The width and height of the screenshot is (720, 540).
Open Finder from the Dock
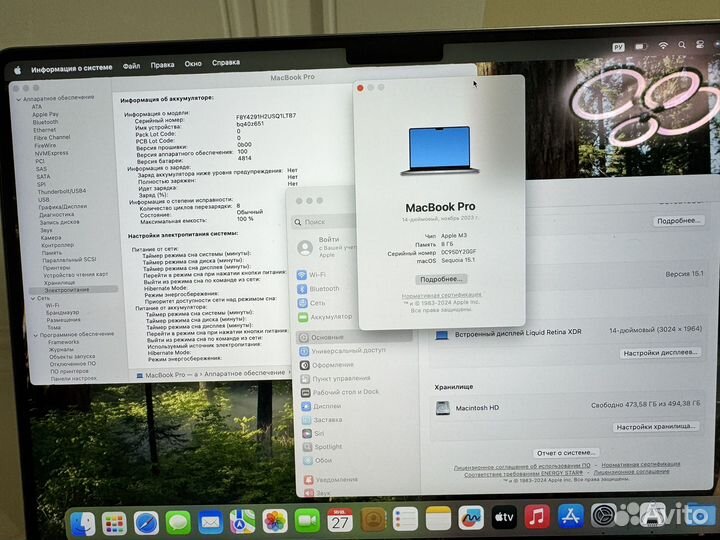click(x=83, y=523)
